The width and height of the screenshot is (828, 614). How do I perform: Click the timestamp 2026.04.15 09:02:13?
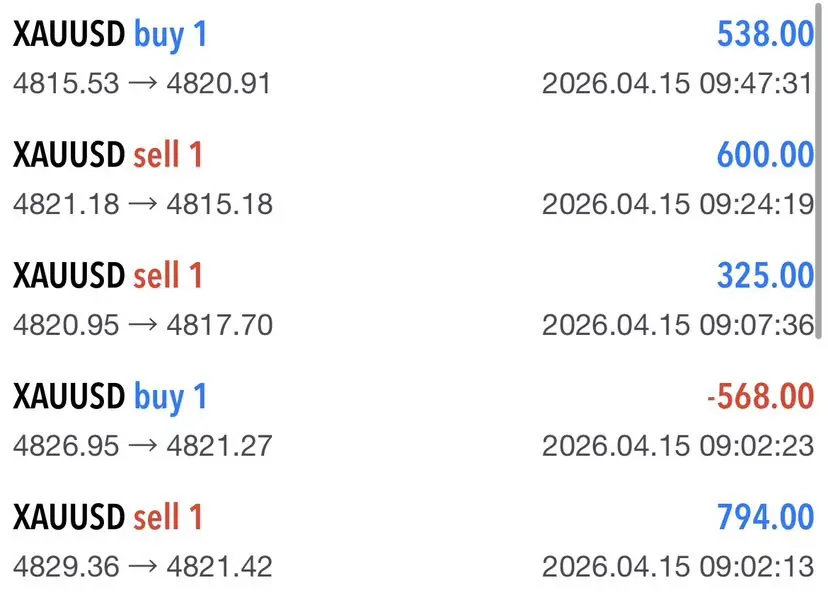point(678,566)
